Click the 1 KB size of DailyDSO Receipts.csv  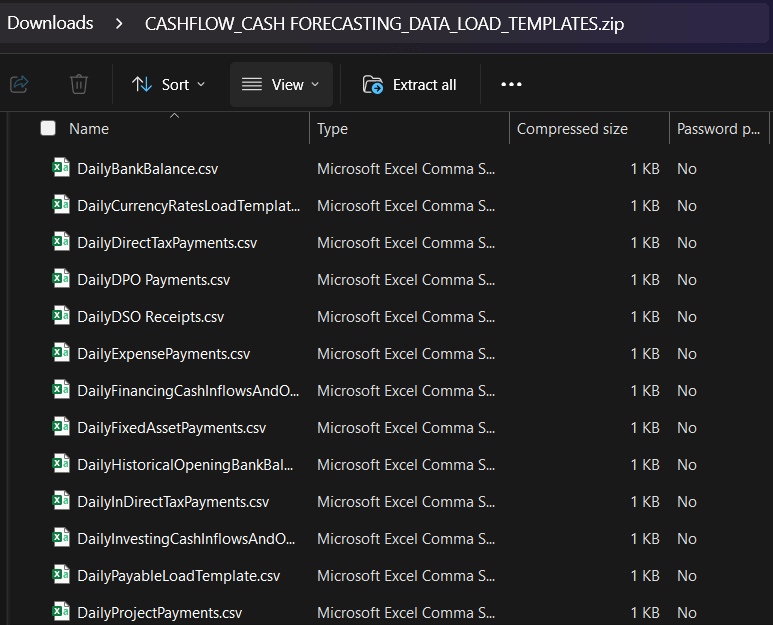point(645,317)
